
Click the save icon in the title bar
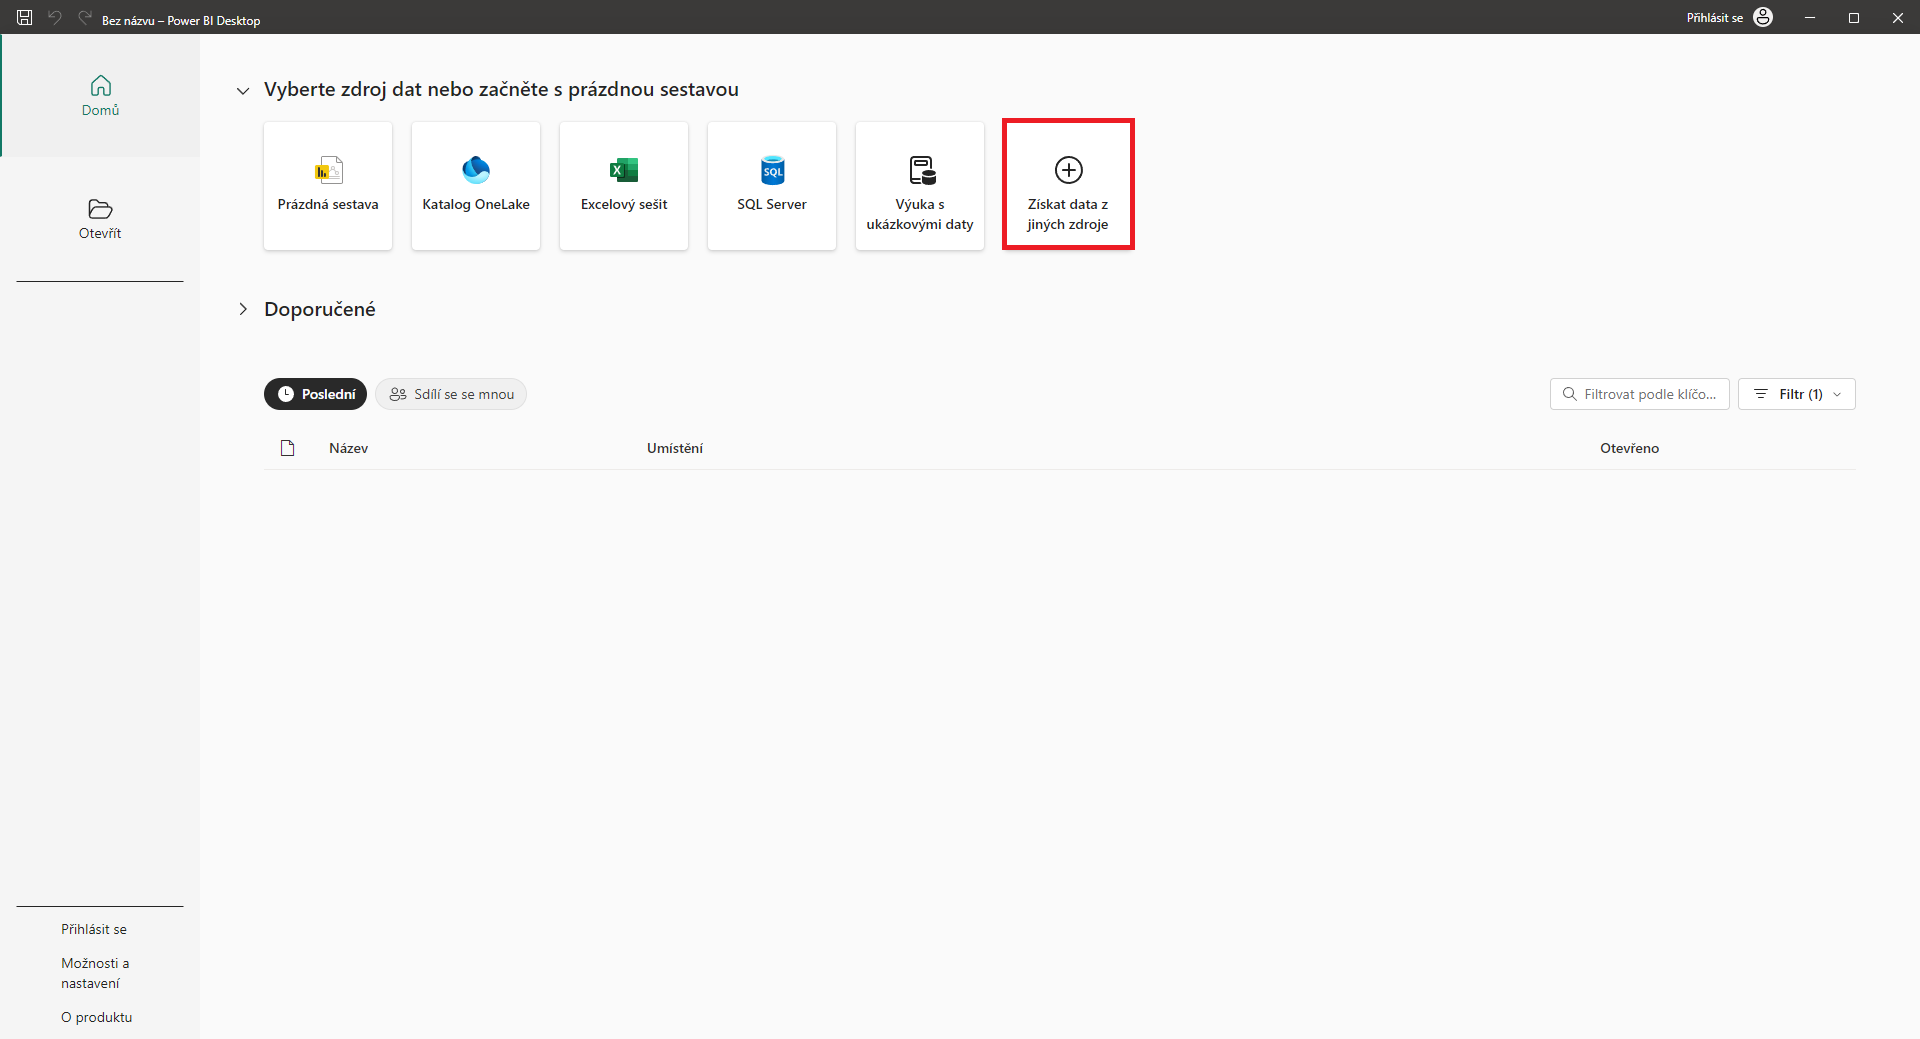pos(24,17)
